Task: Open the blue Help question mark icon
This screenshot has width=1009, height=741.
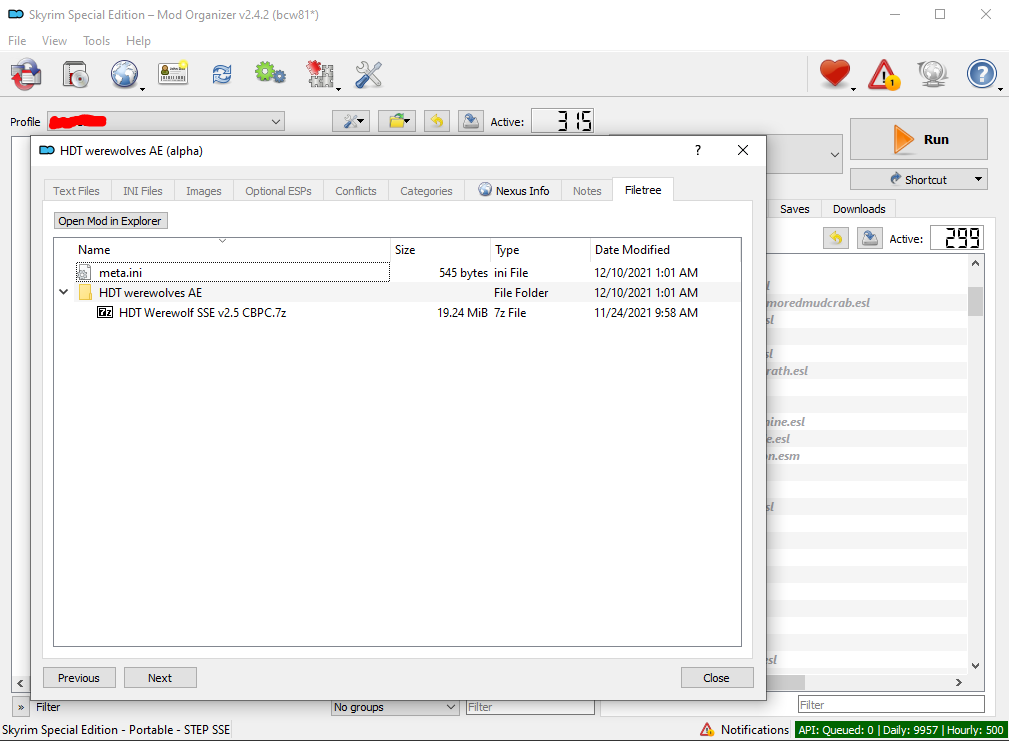Action: pos(981,74)
